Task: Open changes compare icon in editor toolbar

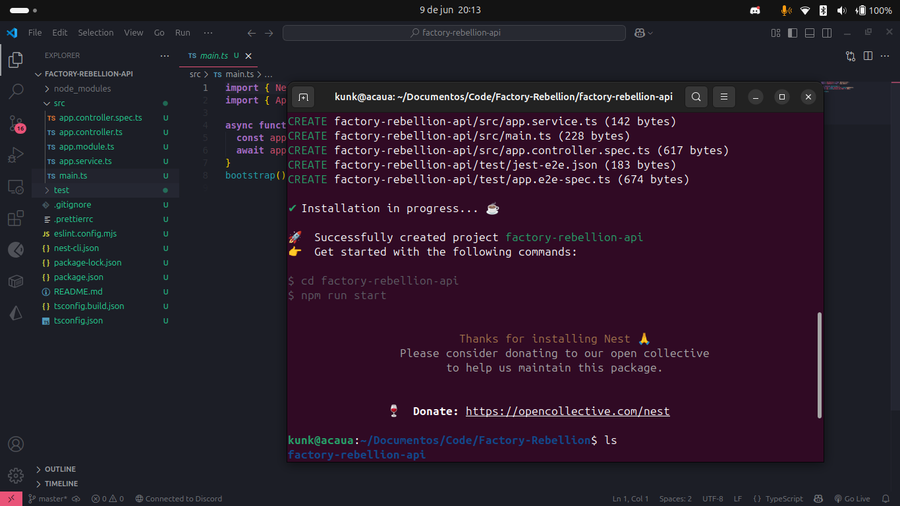Action: click(x=851, y=56)
